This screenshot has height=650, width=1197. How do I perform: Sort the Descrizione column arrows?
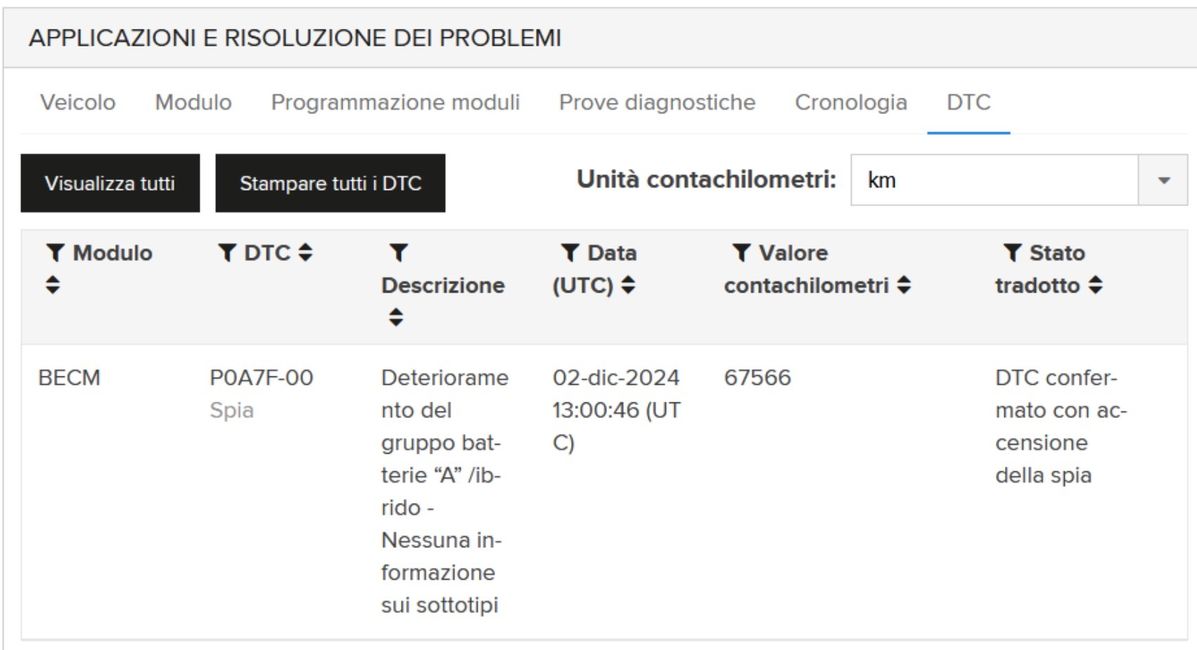point(395,317)
